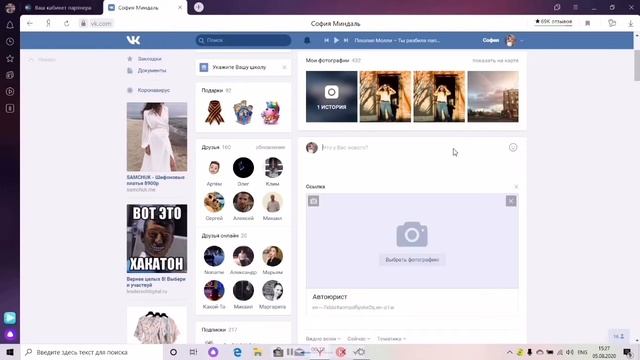
Task: Focus the Windows taskbar search box
Action: point(92,352)
